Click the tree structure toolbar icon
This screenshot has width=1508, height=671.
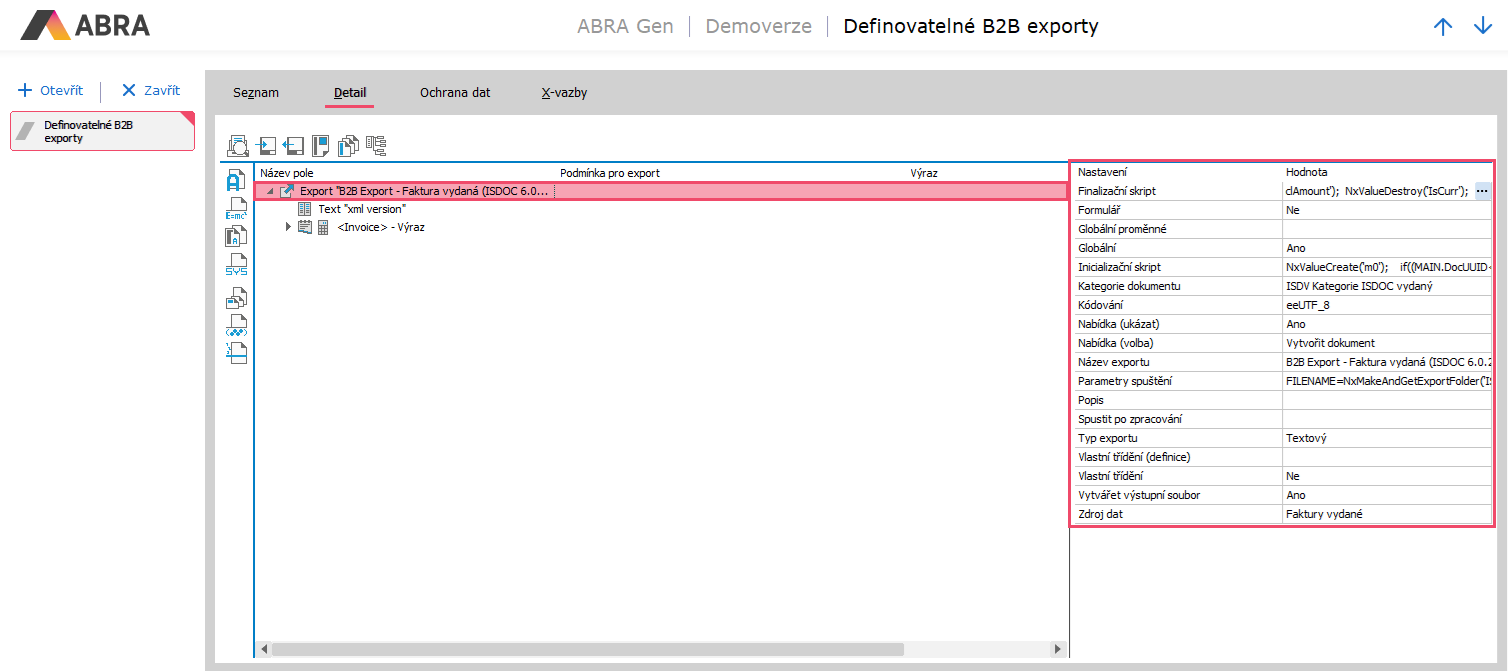(x=376, y=146)
